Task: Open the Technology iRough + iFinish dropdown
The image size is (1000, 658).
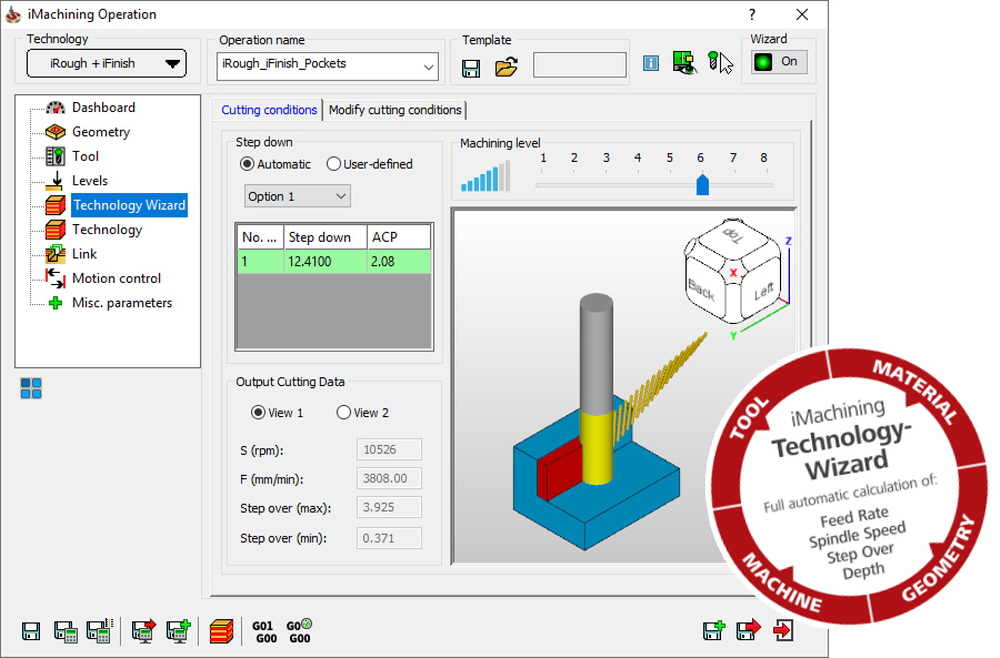Action: click(x=107, y=63)
